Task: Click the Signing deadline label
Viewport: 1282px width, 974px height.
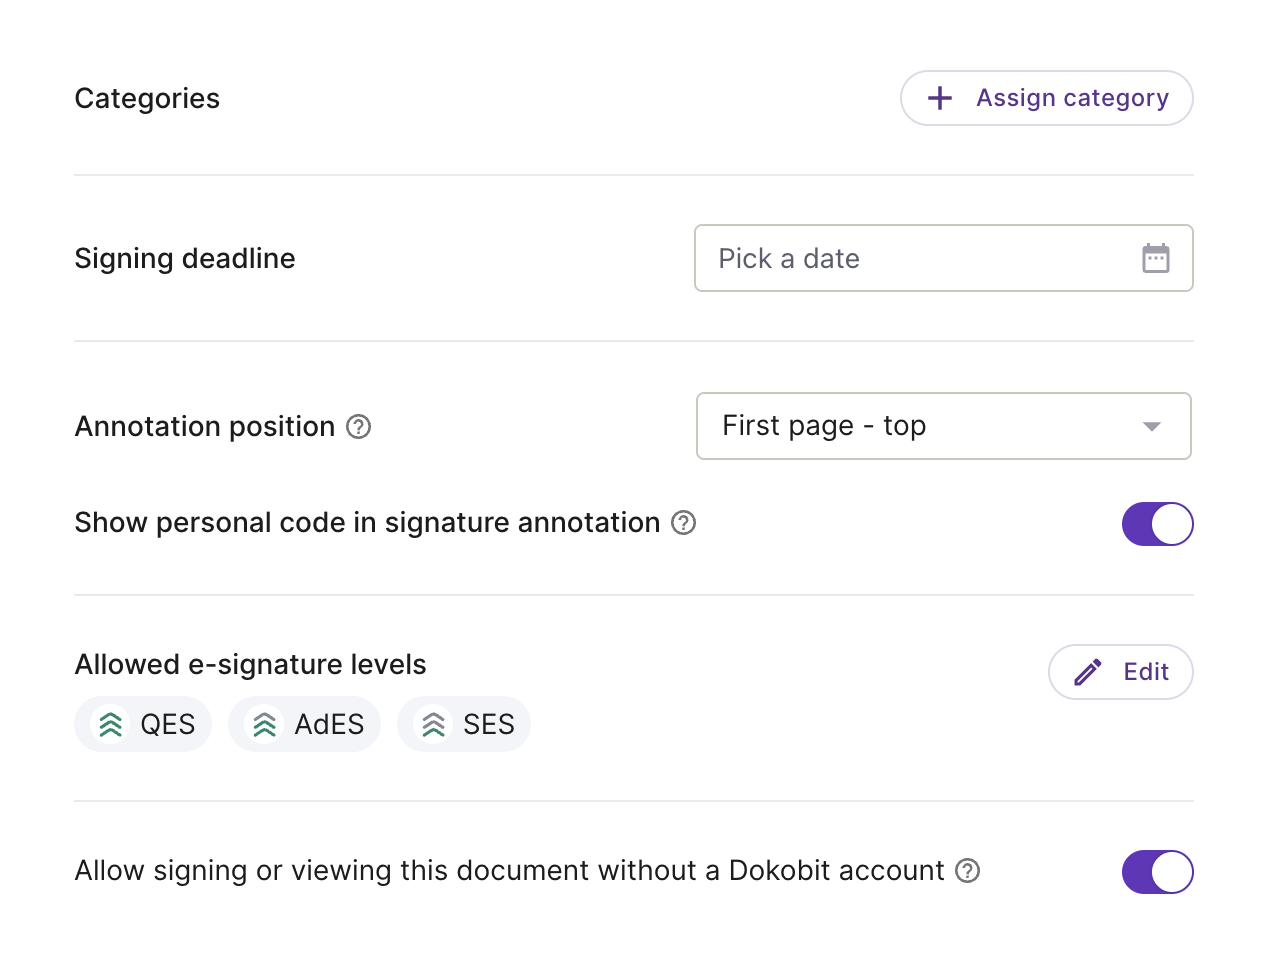Action: (x=185, y=258)
